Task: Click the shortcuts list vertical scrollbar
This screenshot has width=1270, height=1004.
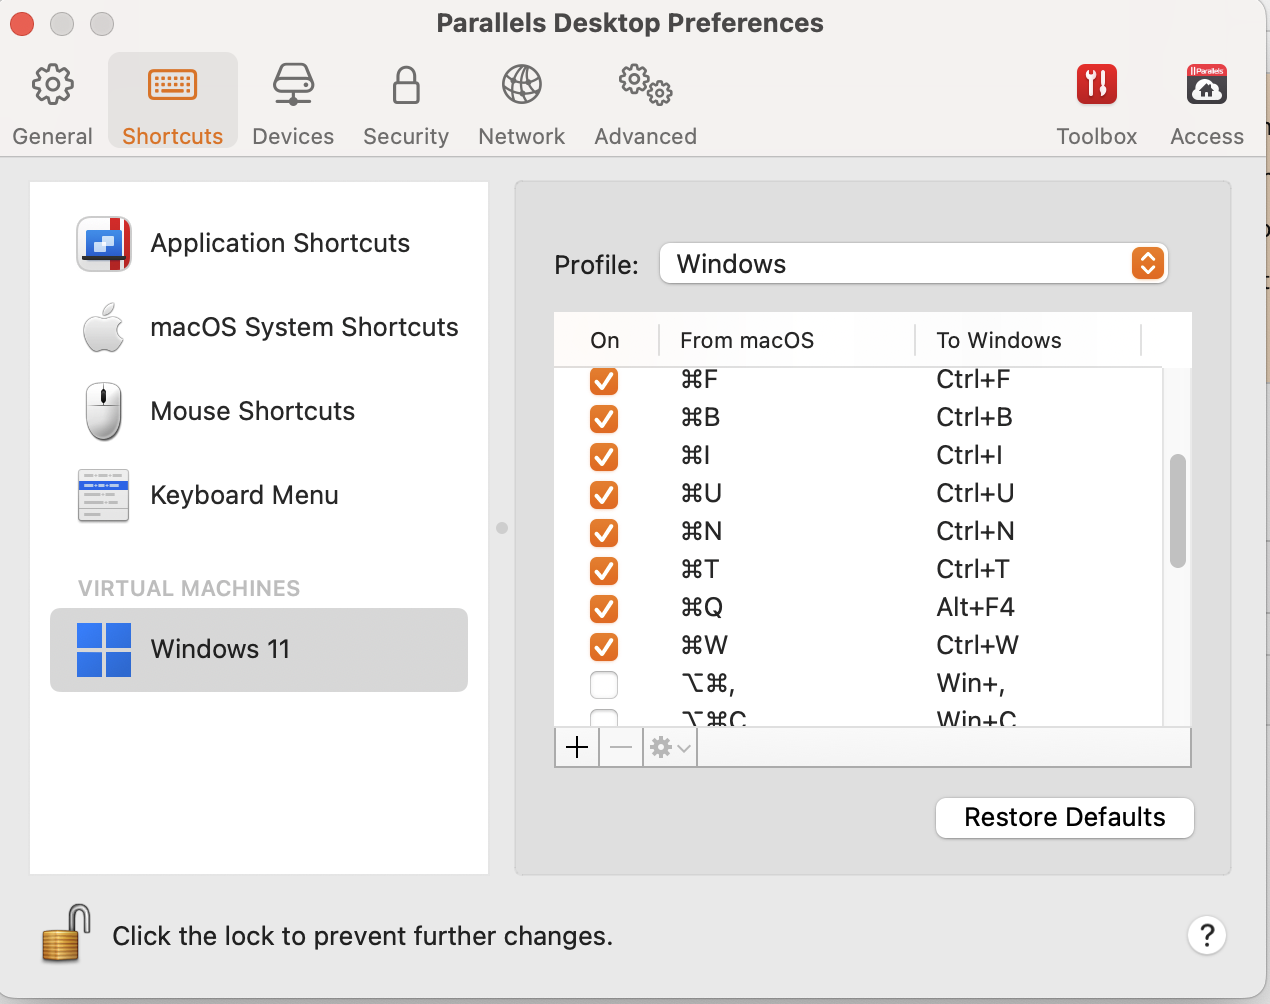Action: (1178, 511)
